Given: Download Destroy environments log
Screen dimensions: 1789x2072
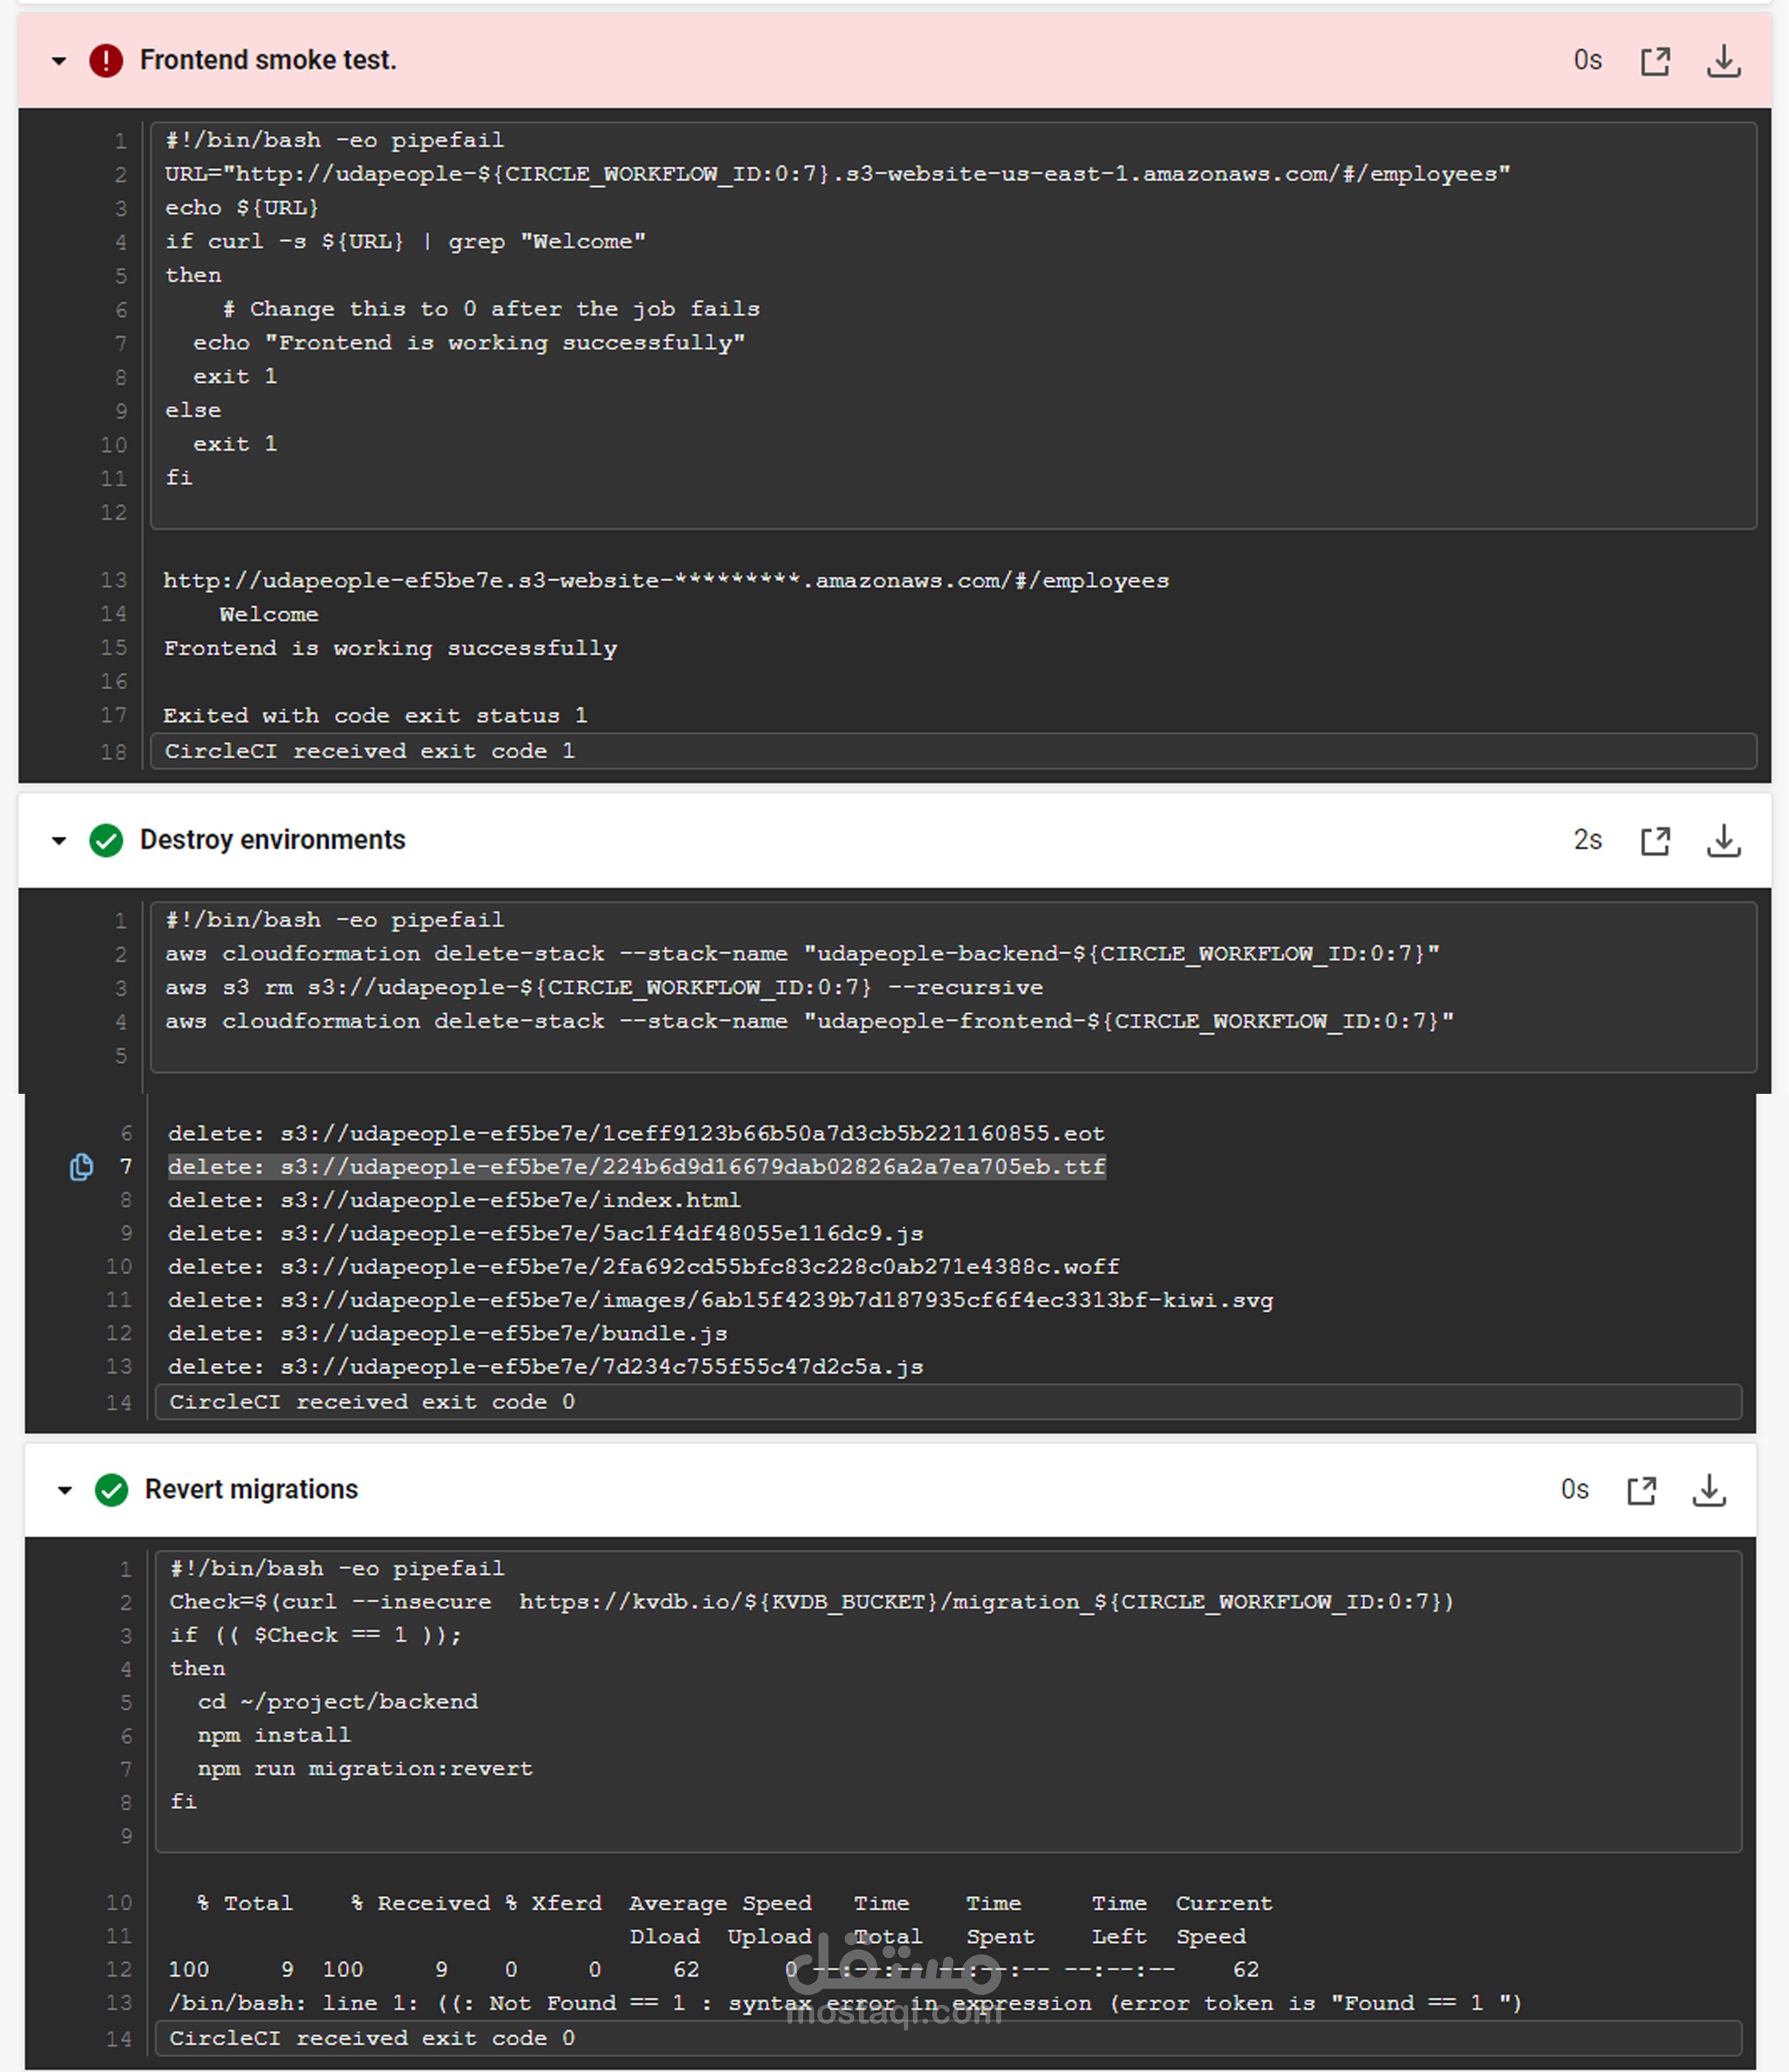Looking at the screenshot, I should (x=1723, y=841).
